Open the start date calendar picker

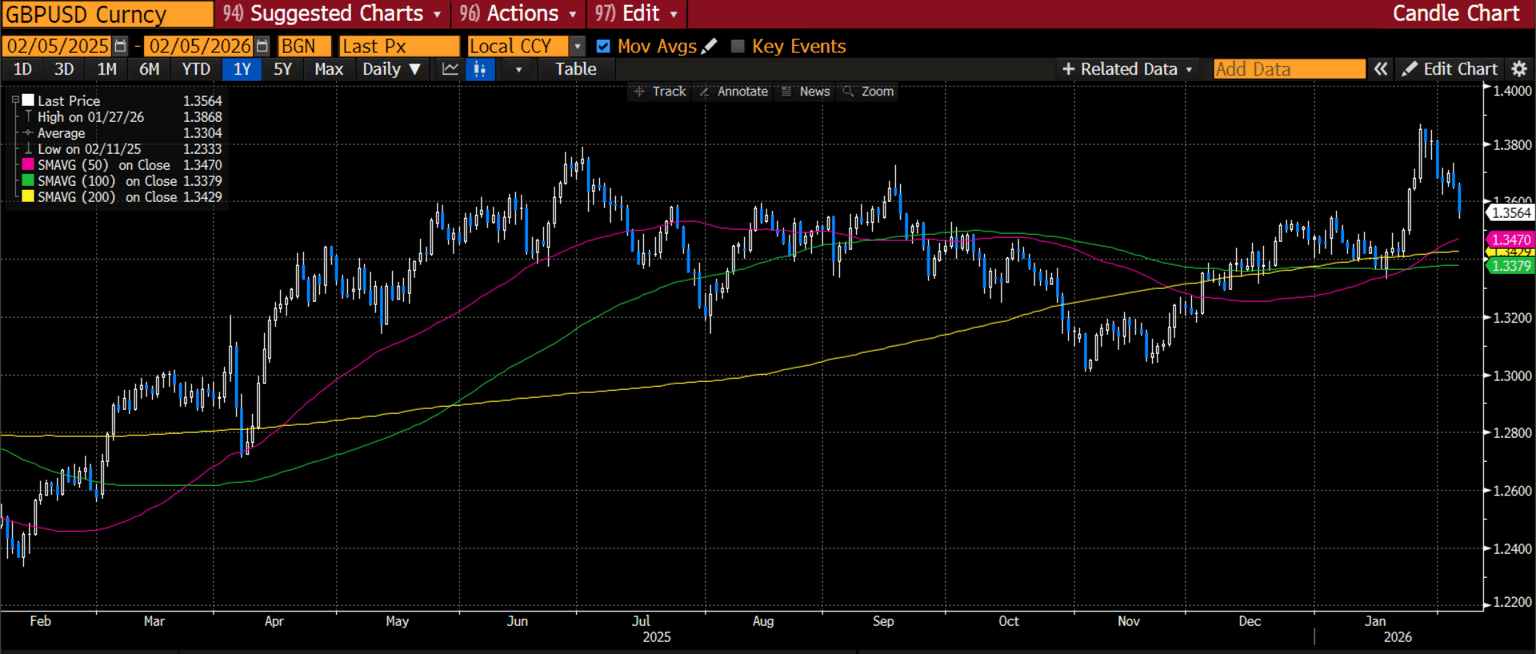[x=121, y=46]
